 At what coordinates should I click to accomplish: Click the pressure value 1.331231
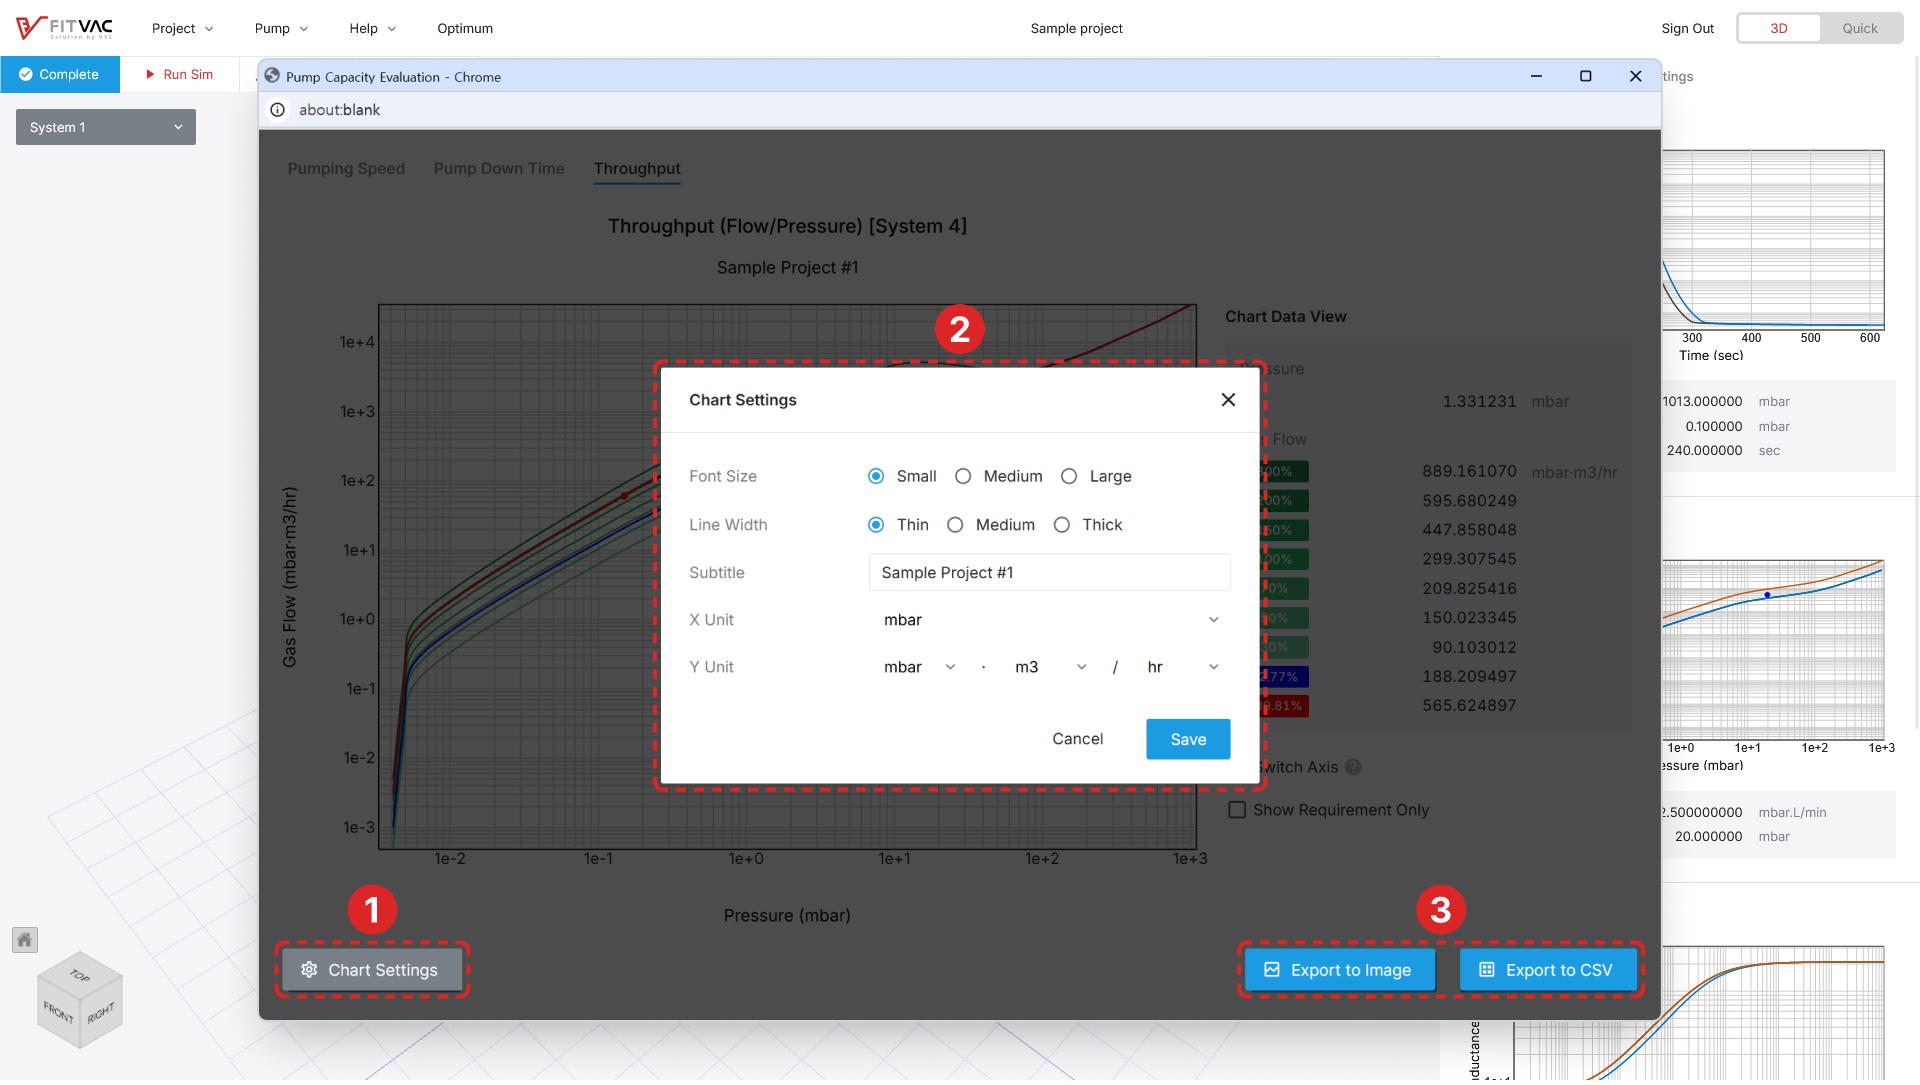[1479, 402]
